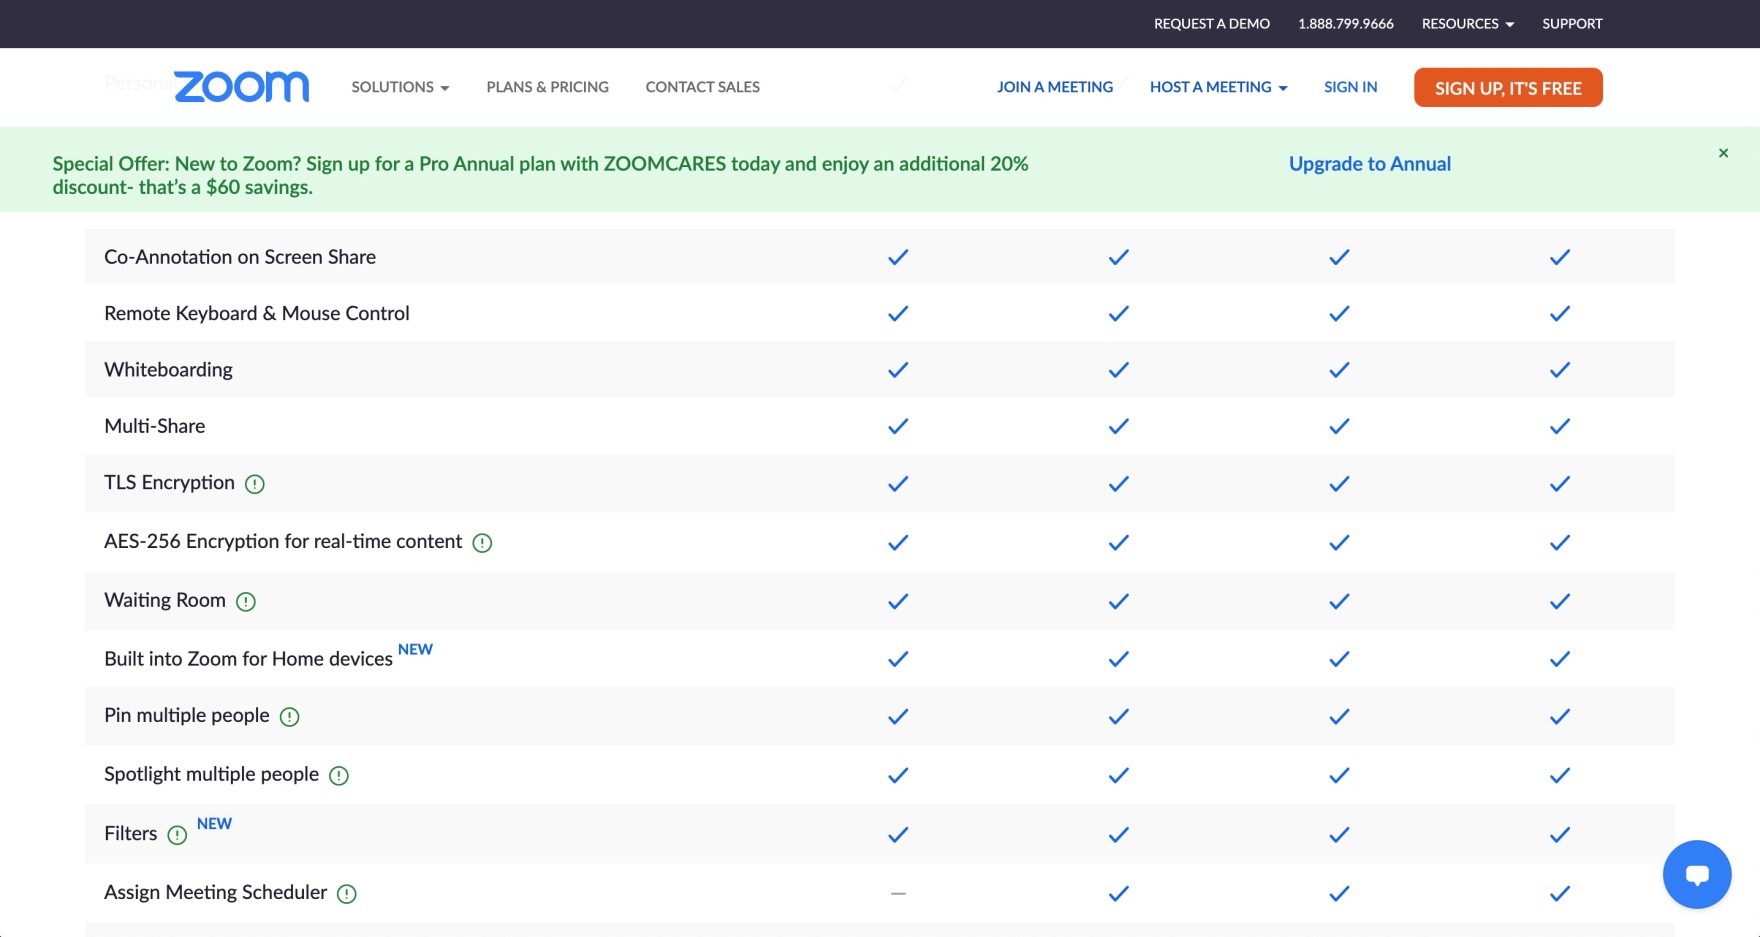Open the chat bubble widget

pos(1696,874)
